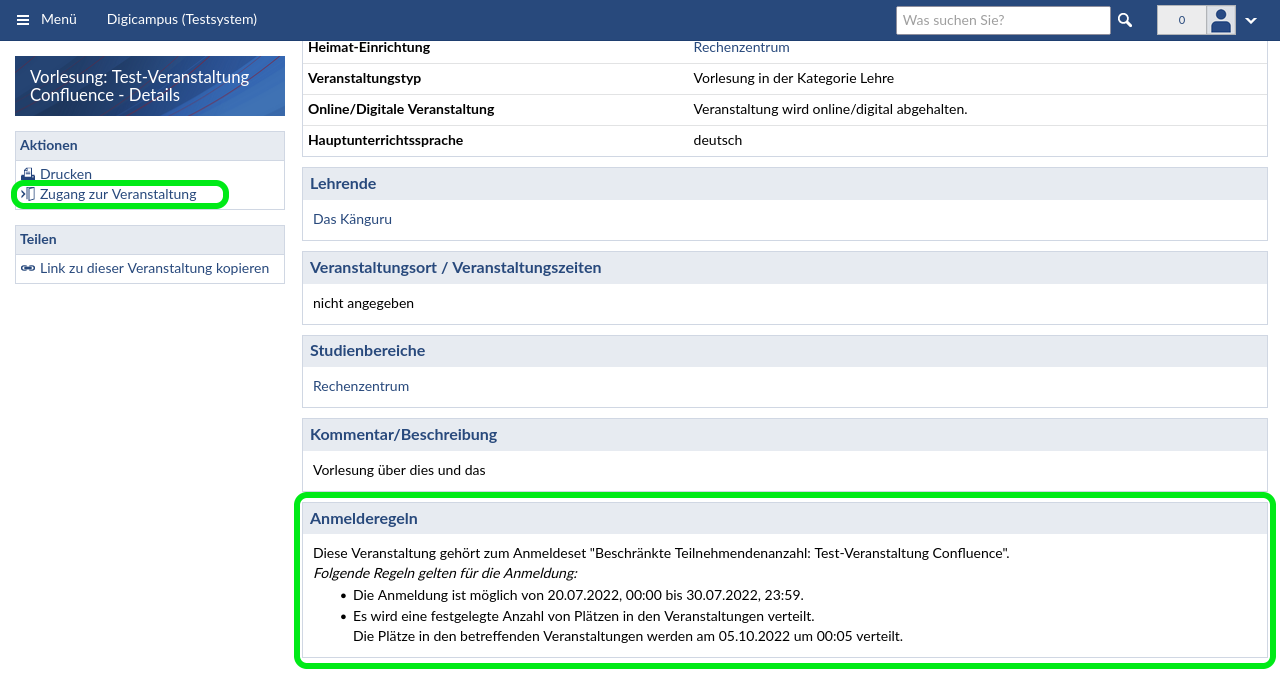Focus the 'Was suchen Sie?' search field
This screenshot has height=700, width=1280.
tap(1002, 20)
